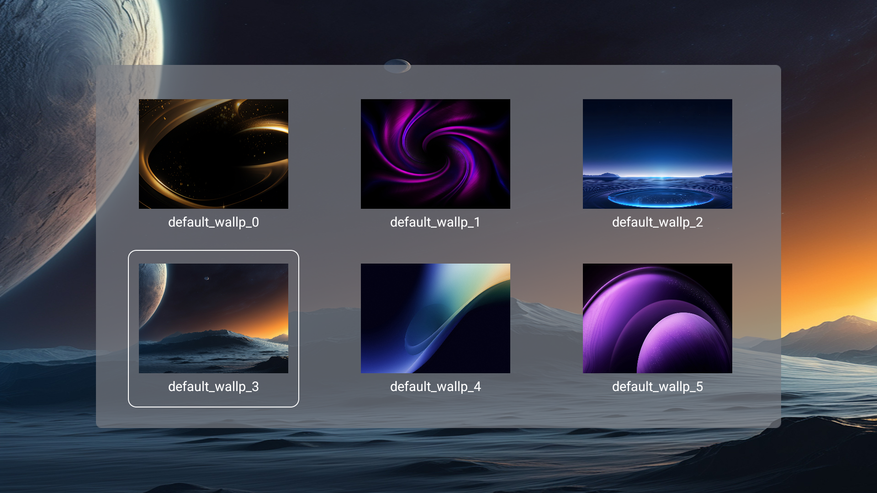Click the default_wallp_4 label
The height and width of the screenshot is (493, 877).
tap(435, 387)
